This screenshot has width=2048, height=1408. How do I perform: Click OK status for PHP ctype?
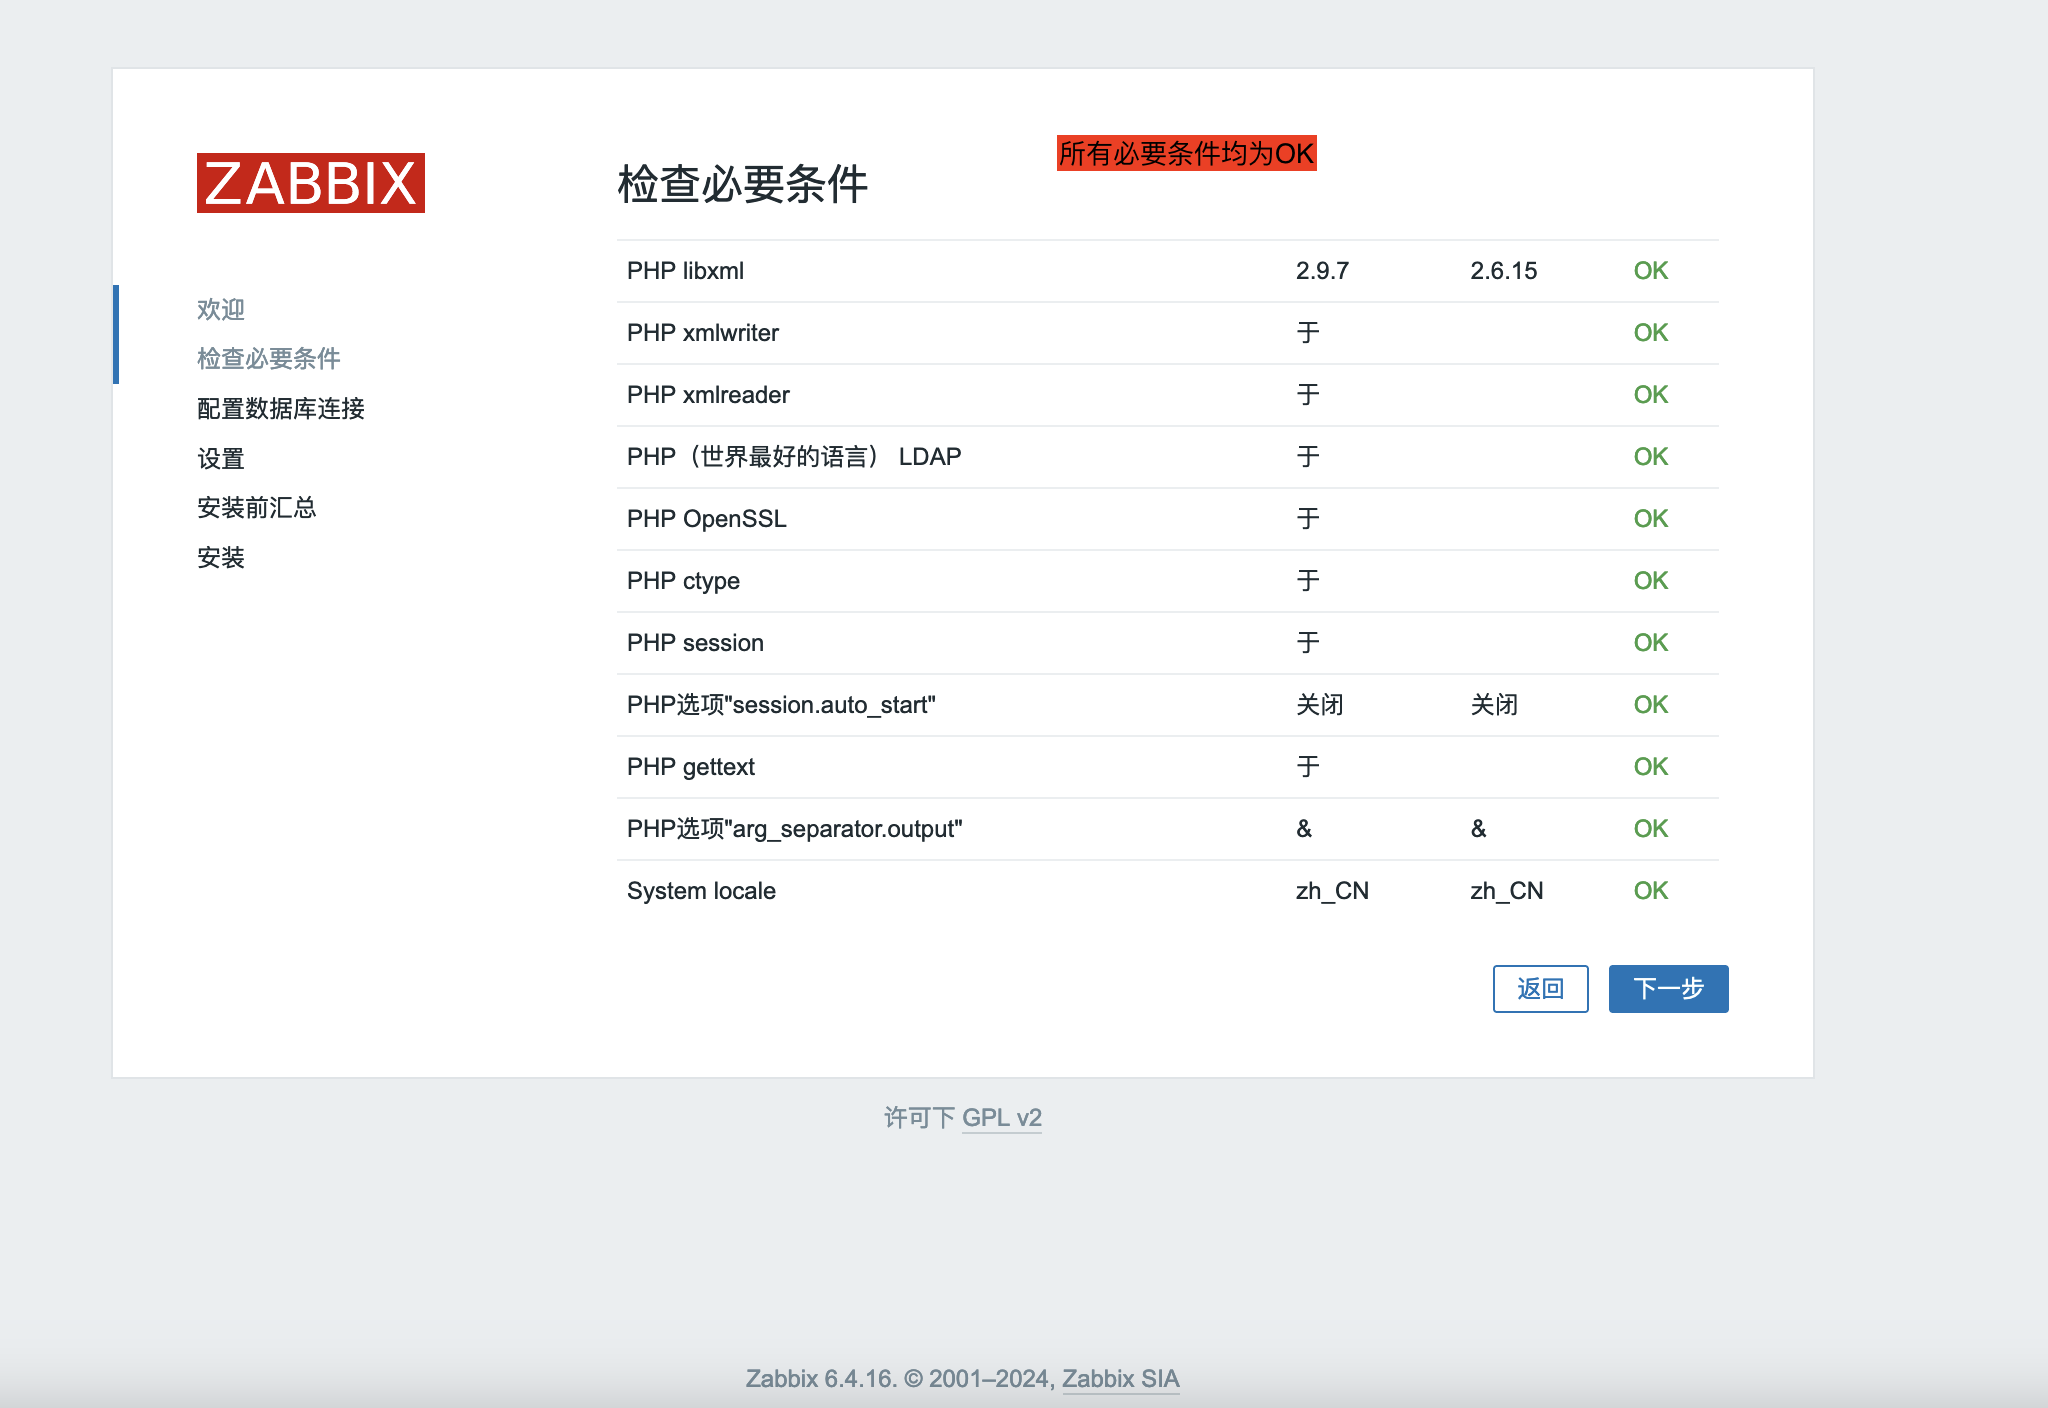[1650, 580]
